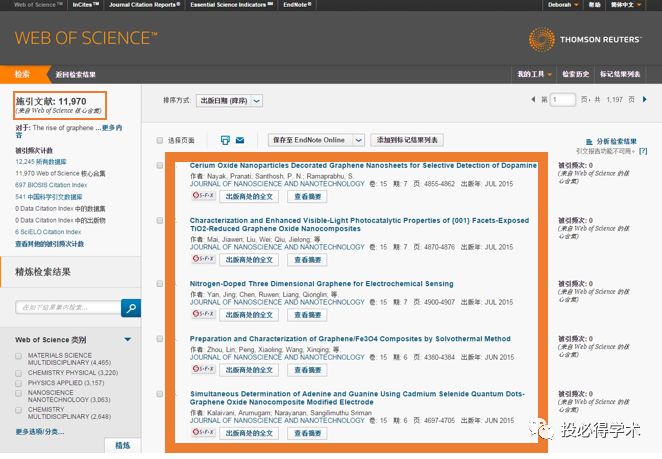
Task: Click the [?] help link for citation report
Action: coord(643,151)
